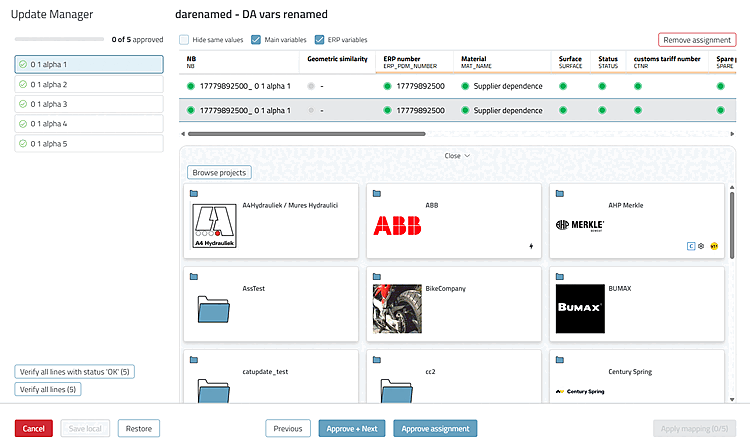750x443 pixels.
Task: Click the Remove assignment button
Action: pos(697,40)
